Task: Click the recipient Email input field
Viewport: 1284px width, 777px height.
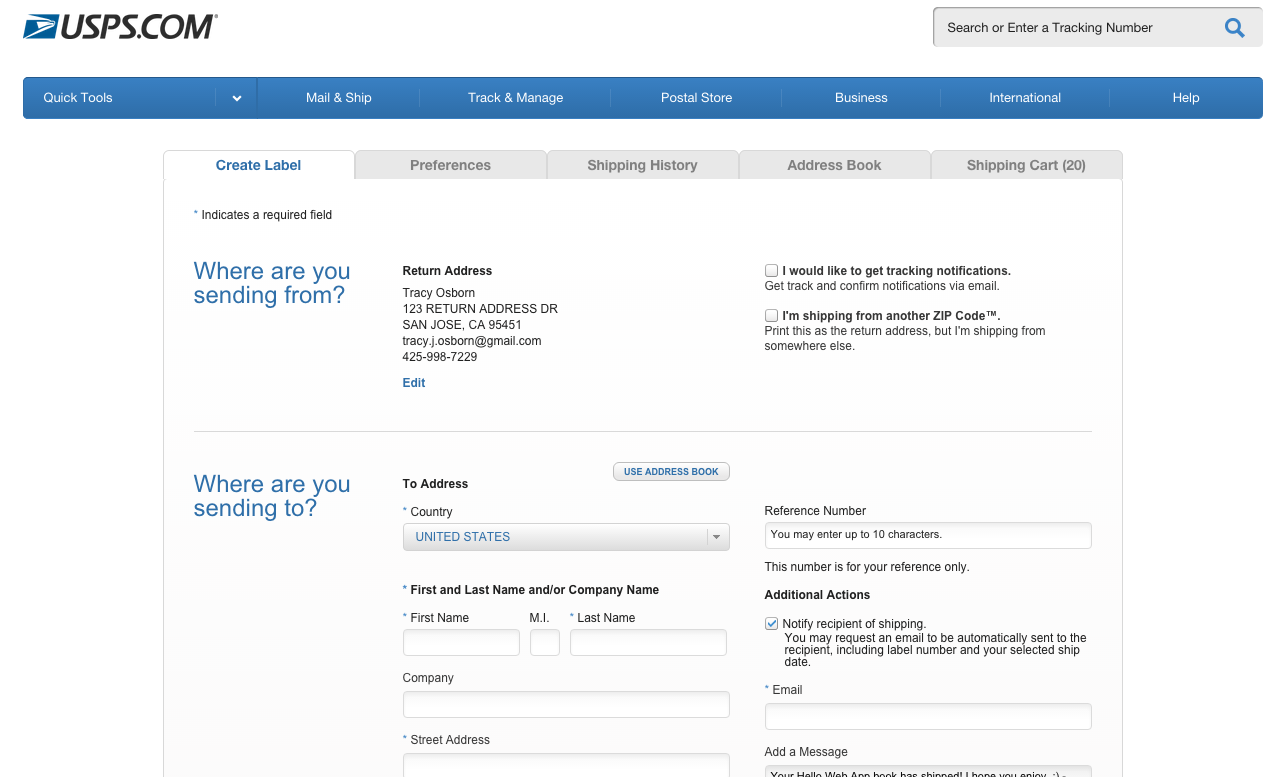Action: pyautogui.click(x=928, y=717)
